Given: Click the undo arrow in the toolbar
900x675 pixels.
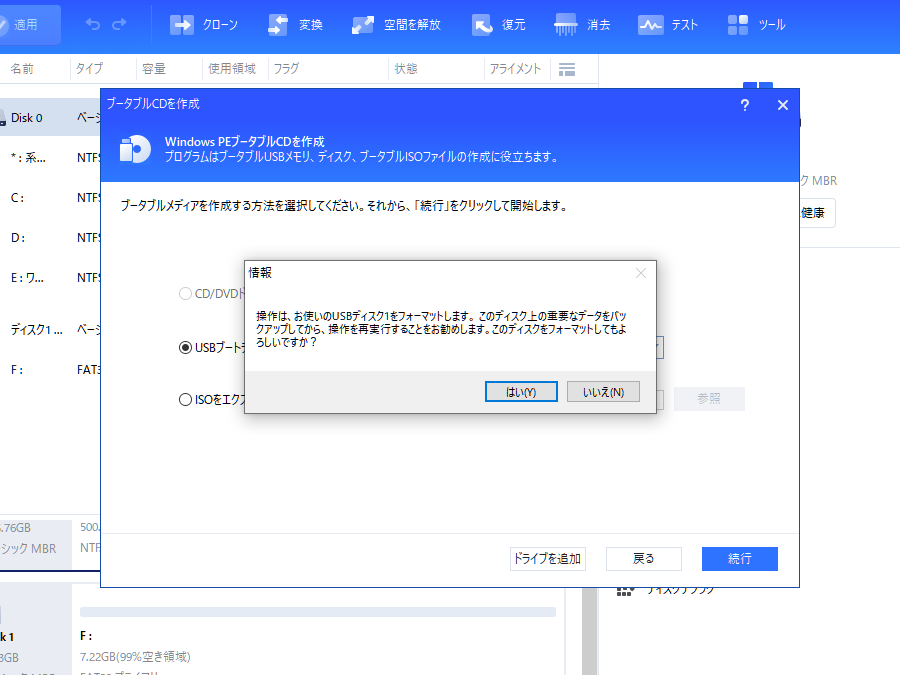Looking at the screenshot, I should point(93,24).
